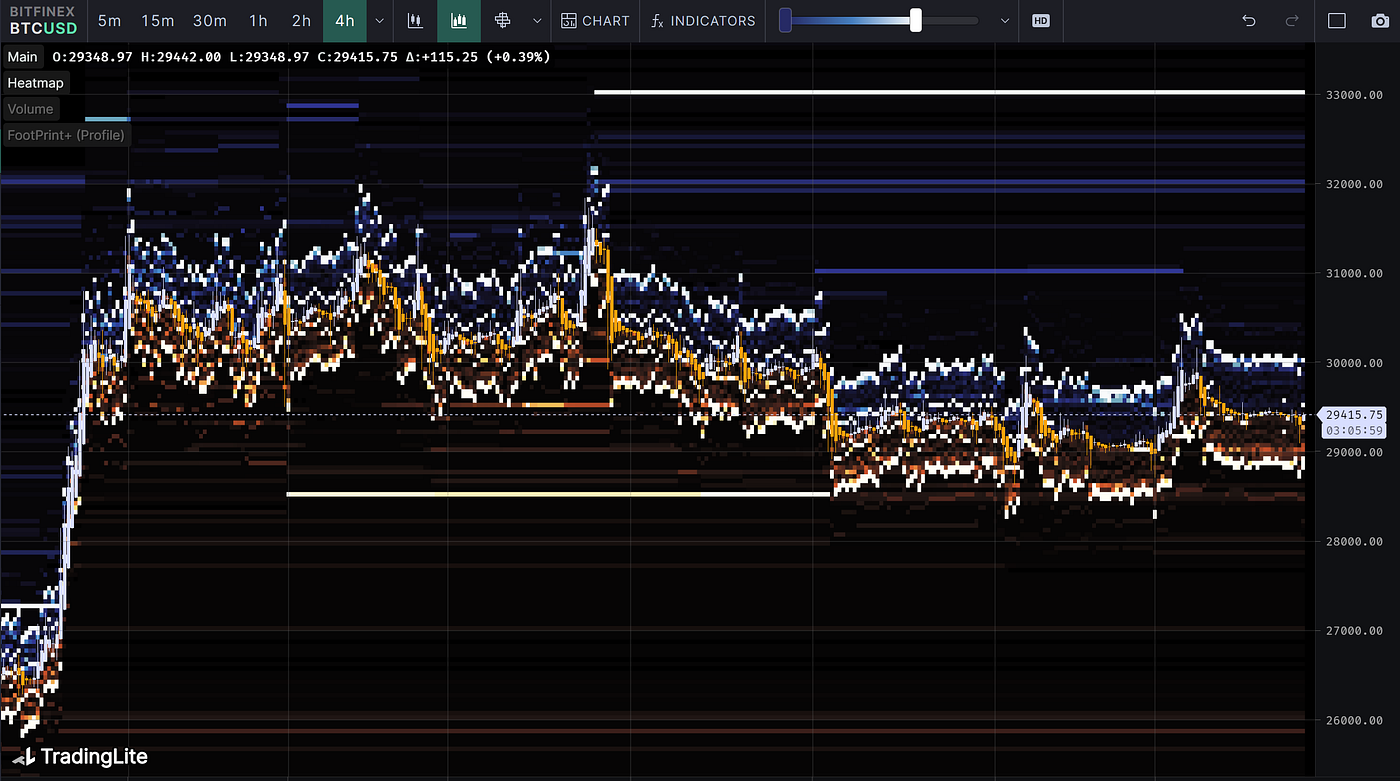Click the OHLC values readout

click(301, 57)
